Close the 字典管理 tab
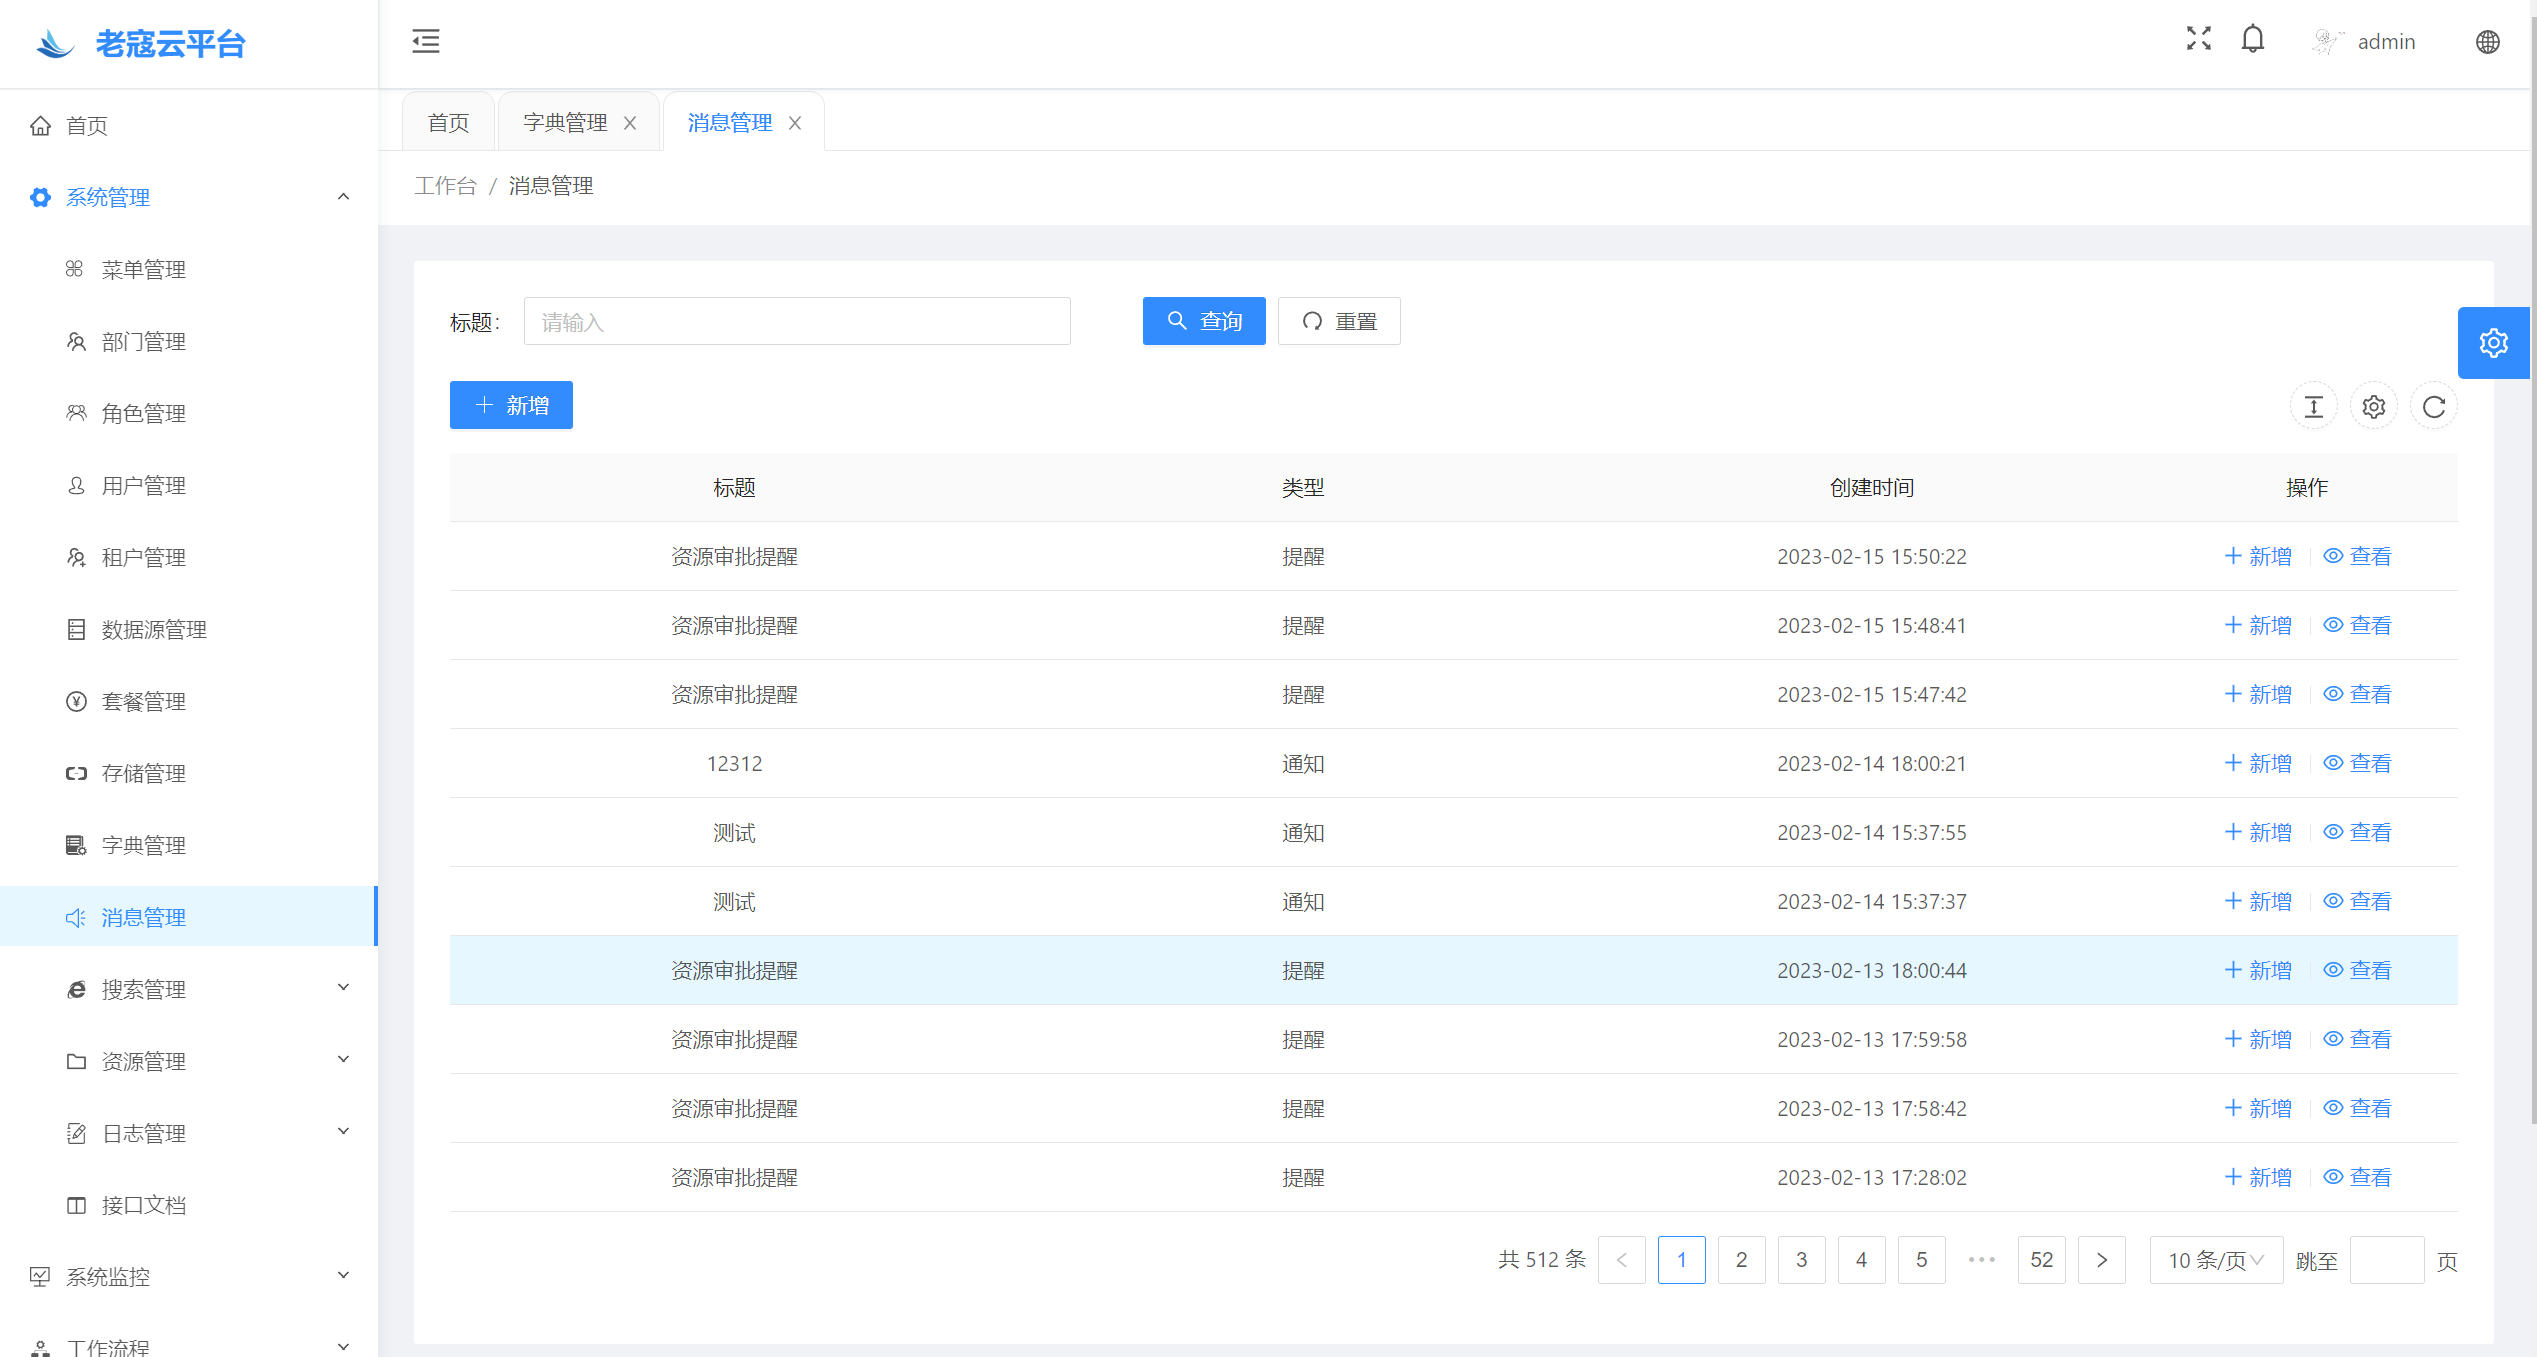The width and height of the screenshot is (2537, 1357). click(x=630, y=123)
